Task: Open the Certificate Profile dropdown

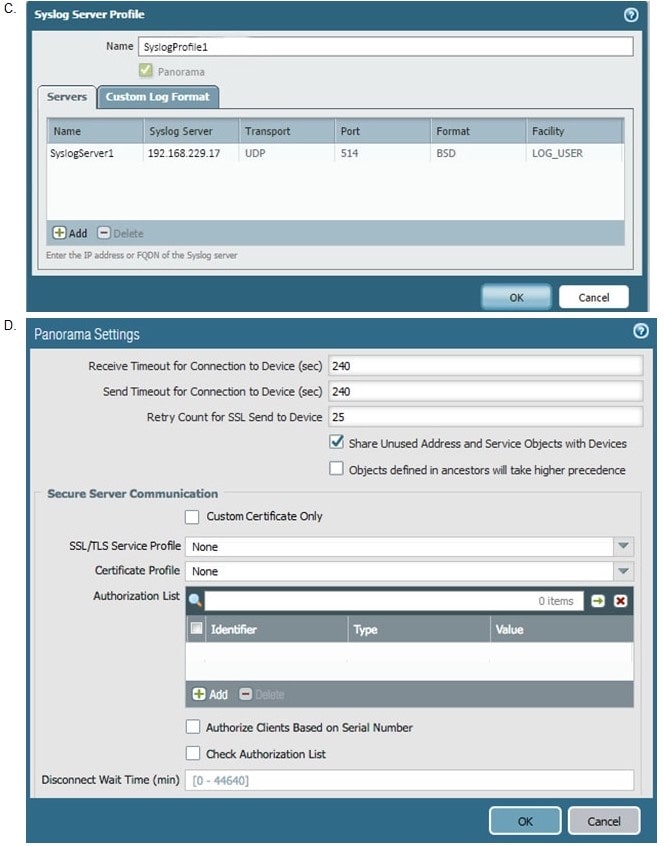Action: [x=623, y=571]
